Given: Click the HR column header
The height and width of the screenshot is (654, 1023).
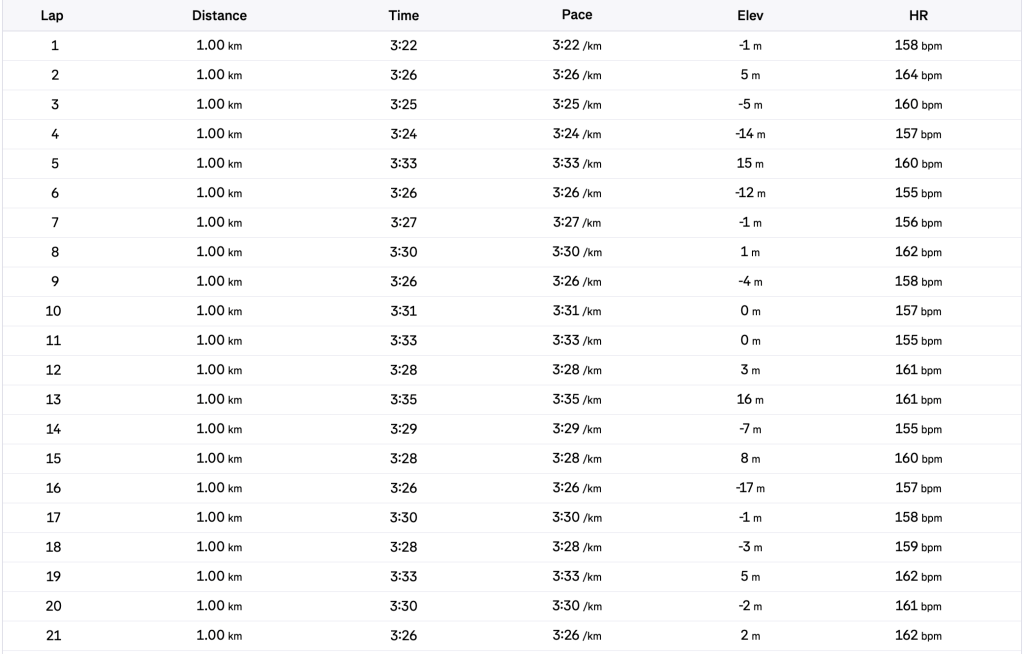Looking at the screenshot, I should click(918, 16).
